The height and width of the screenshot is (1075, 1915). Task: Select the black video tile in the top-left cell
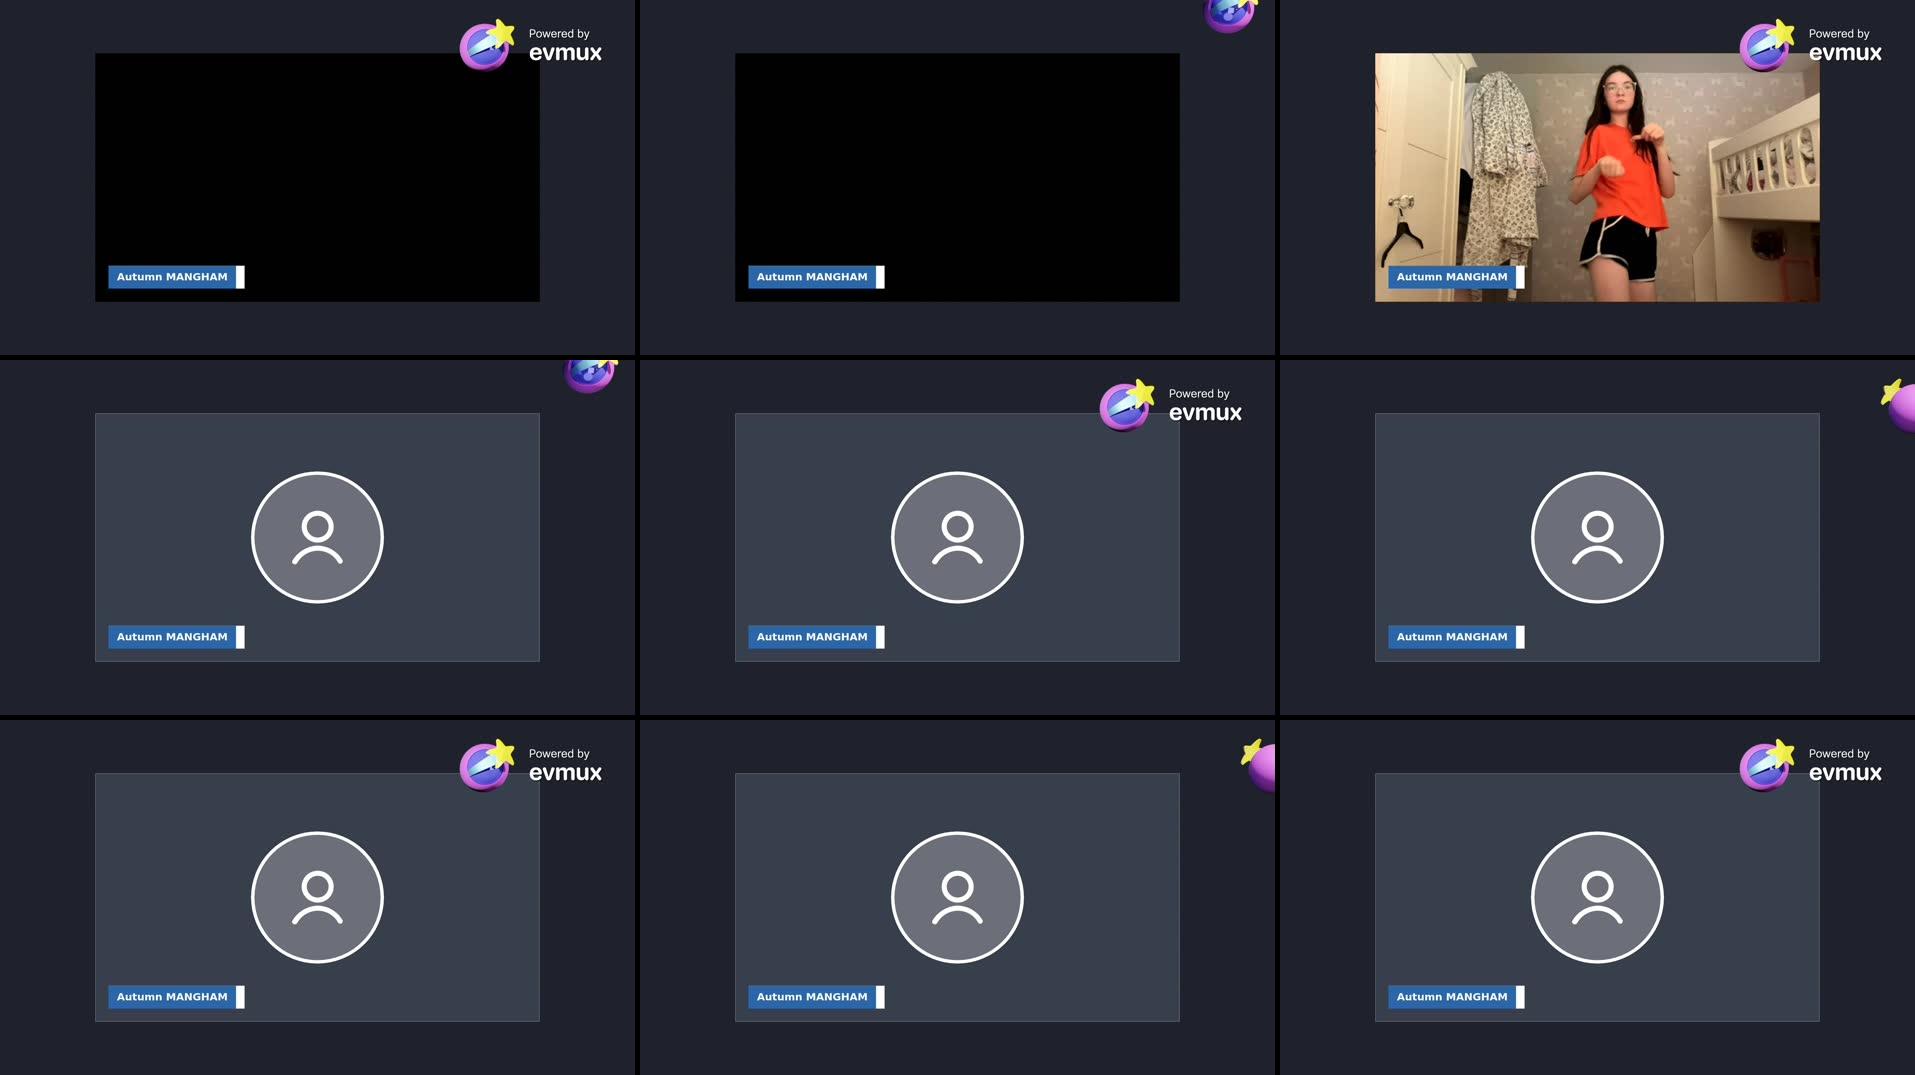click(317, 177)
